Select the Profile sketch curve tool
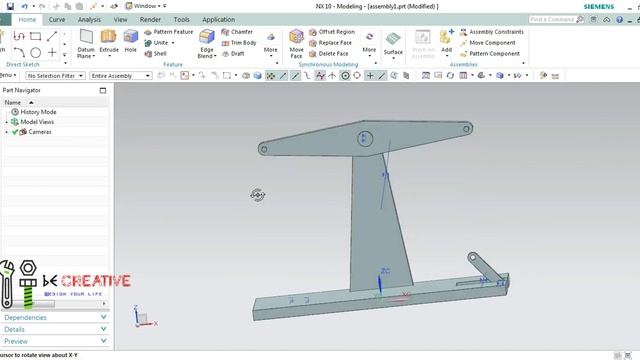Screen dimensions: 640x360 tap(19, 36)
